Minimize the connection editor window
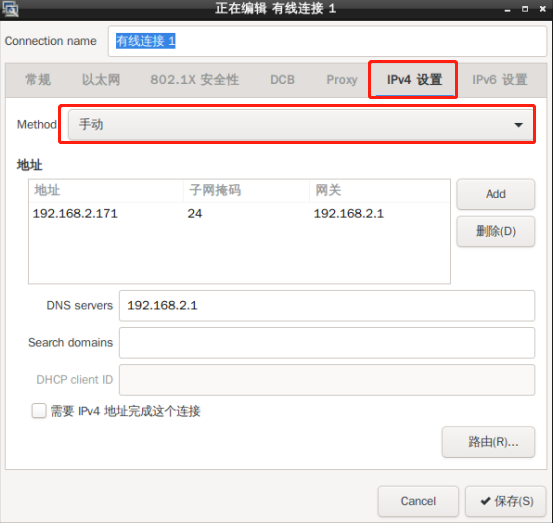 coord(508,10)
